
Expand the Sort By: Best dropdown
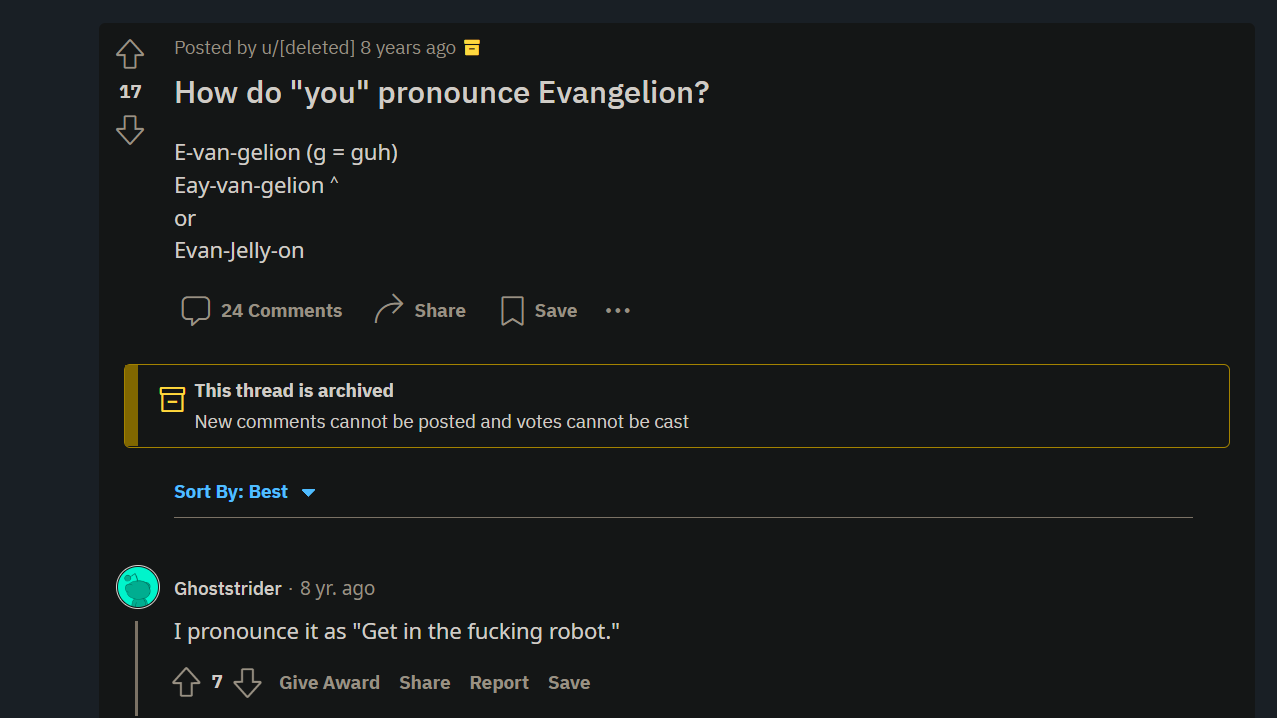(245, 492)
